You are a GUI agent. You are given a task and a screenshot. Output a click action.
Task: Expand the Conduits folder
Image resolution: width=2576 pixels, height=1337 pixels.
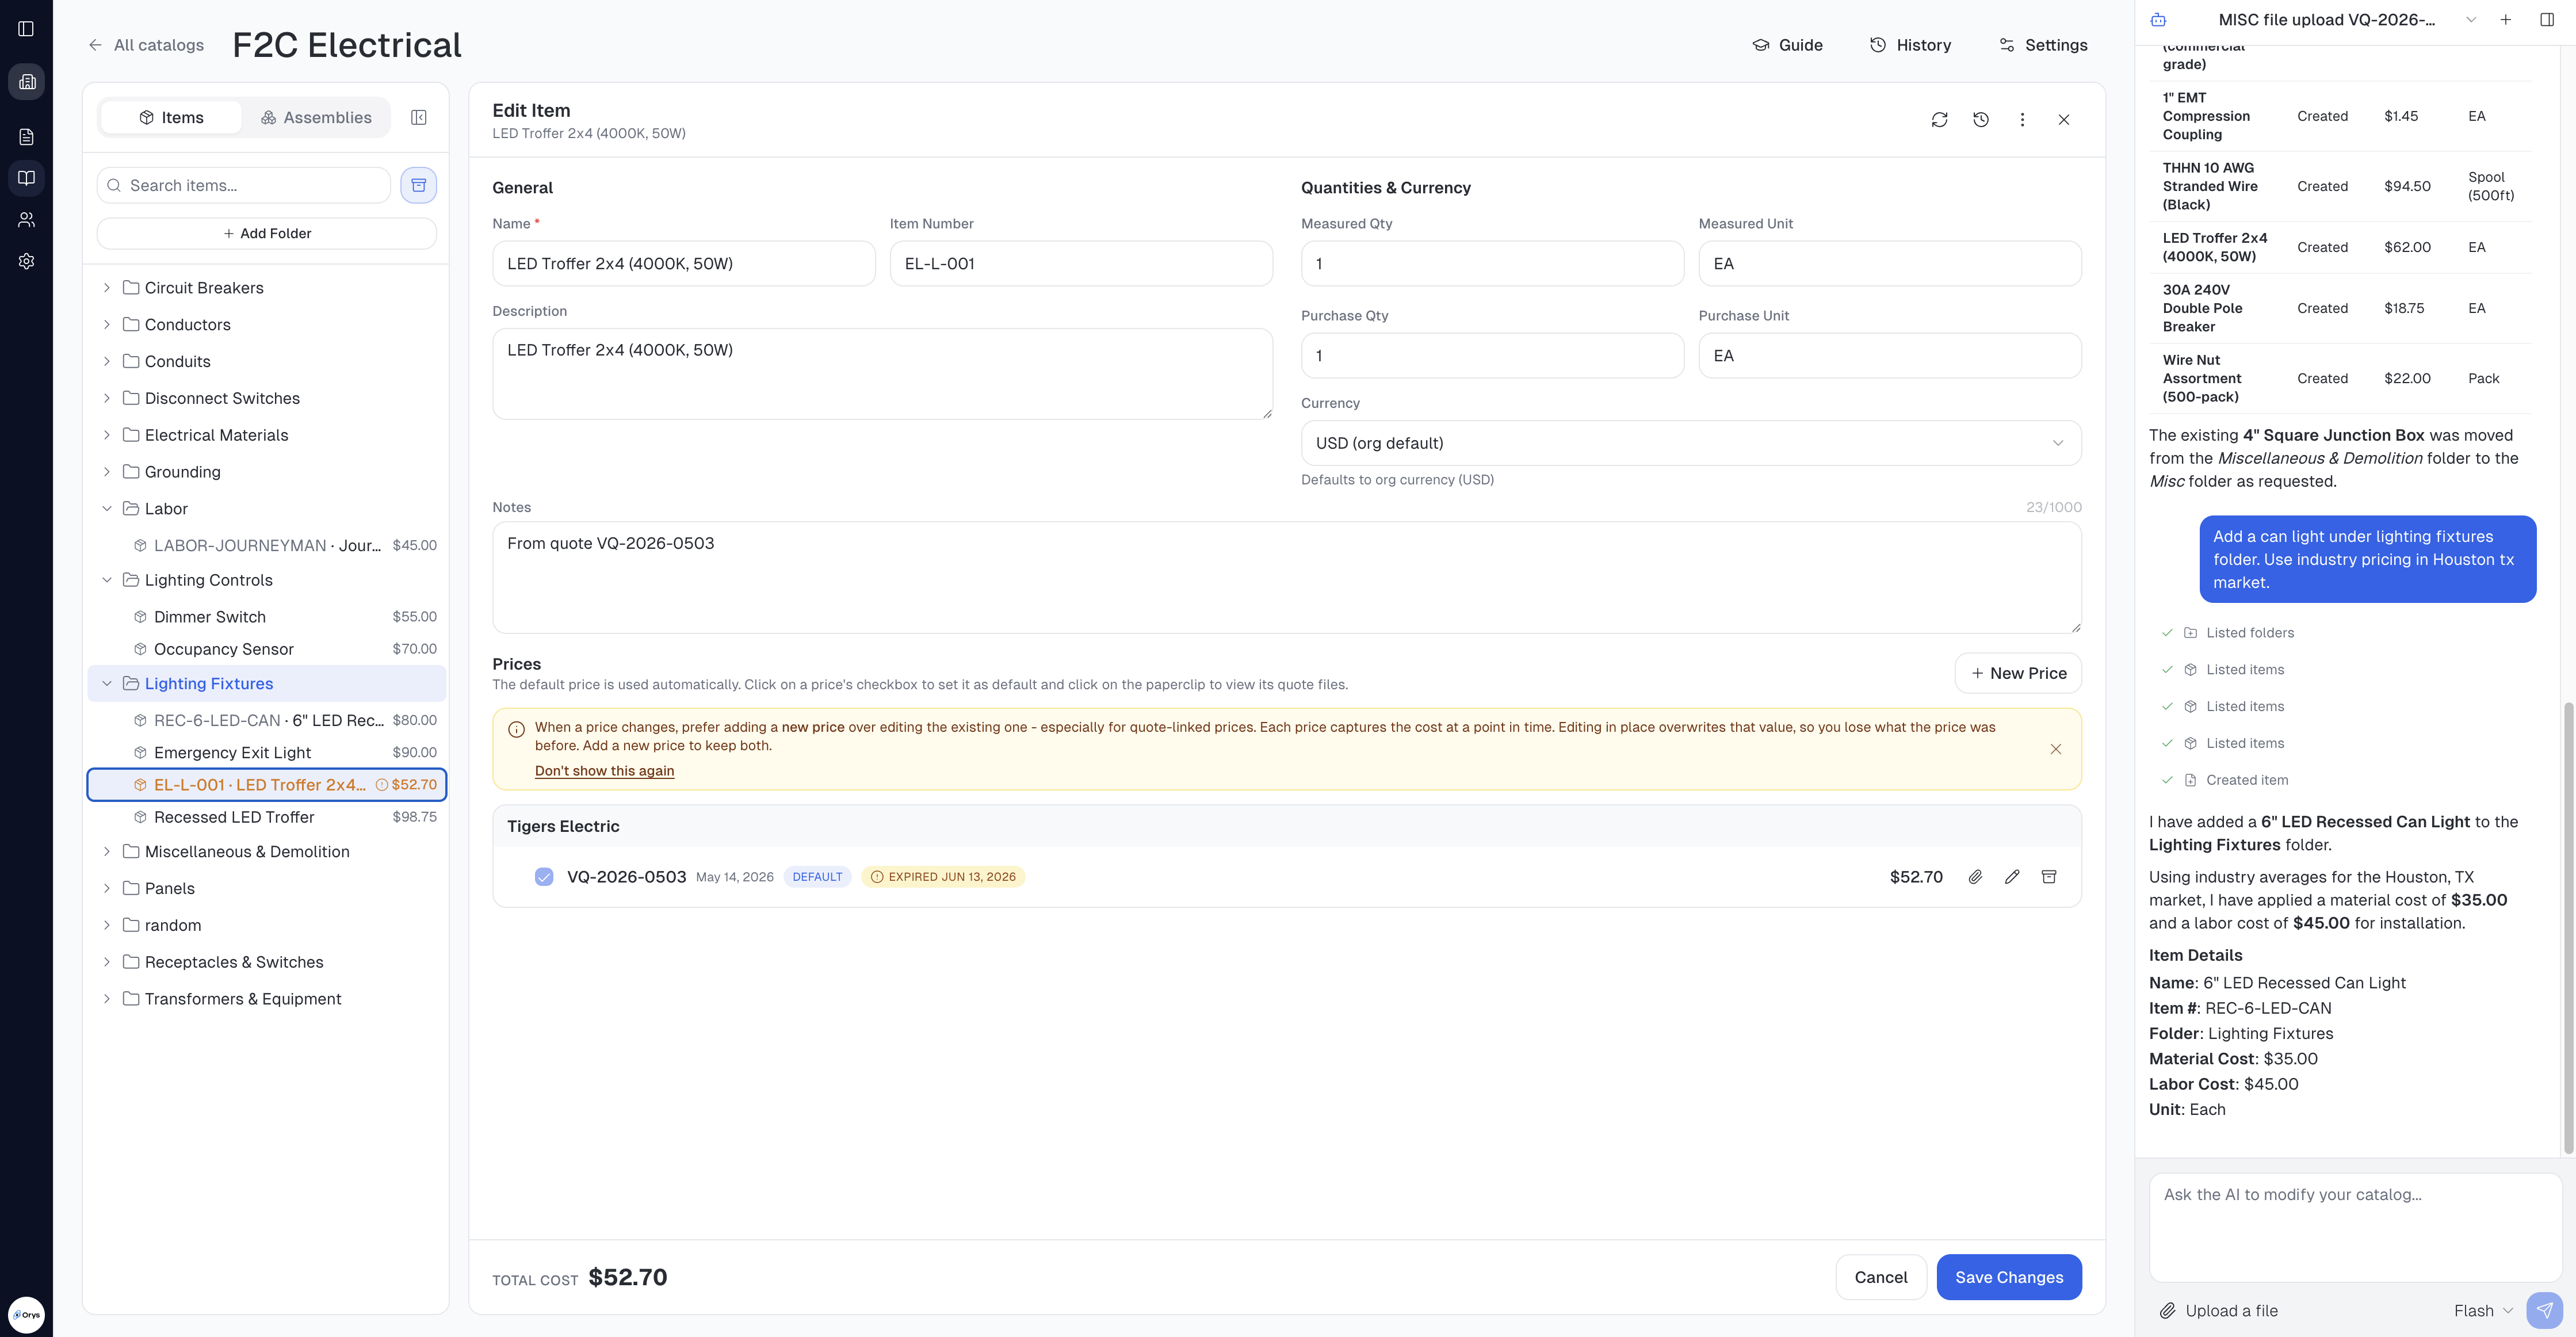[107, 362]
